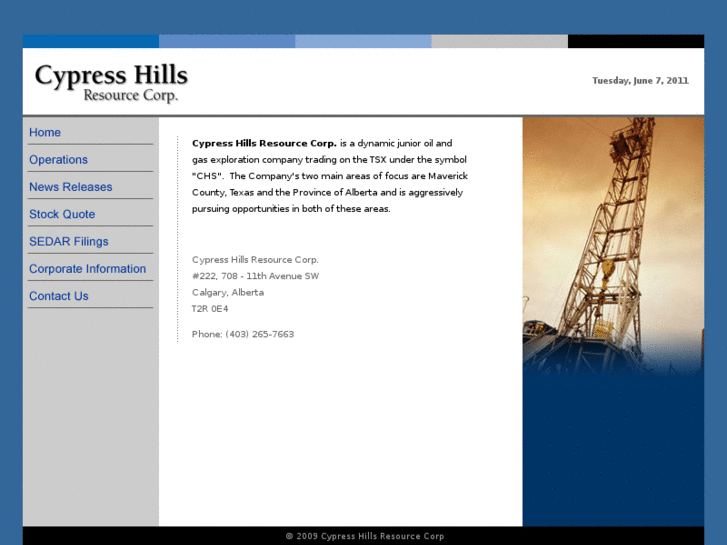This screenshot has height=545, width=727.
Task: Go to the Operations page
Action: click(x=58, y=160)
